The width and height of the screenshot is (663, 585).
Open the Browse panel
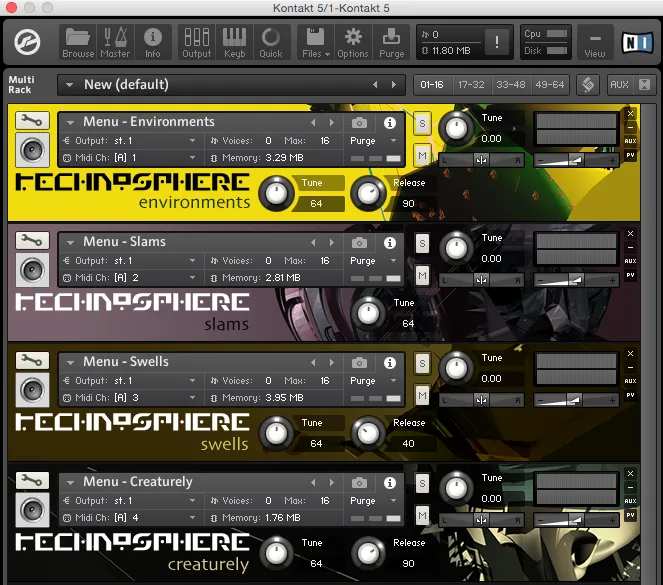78,42
